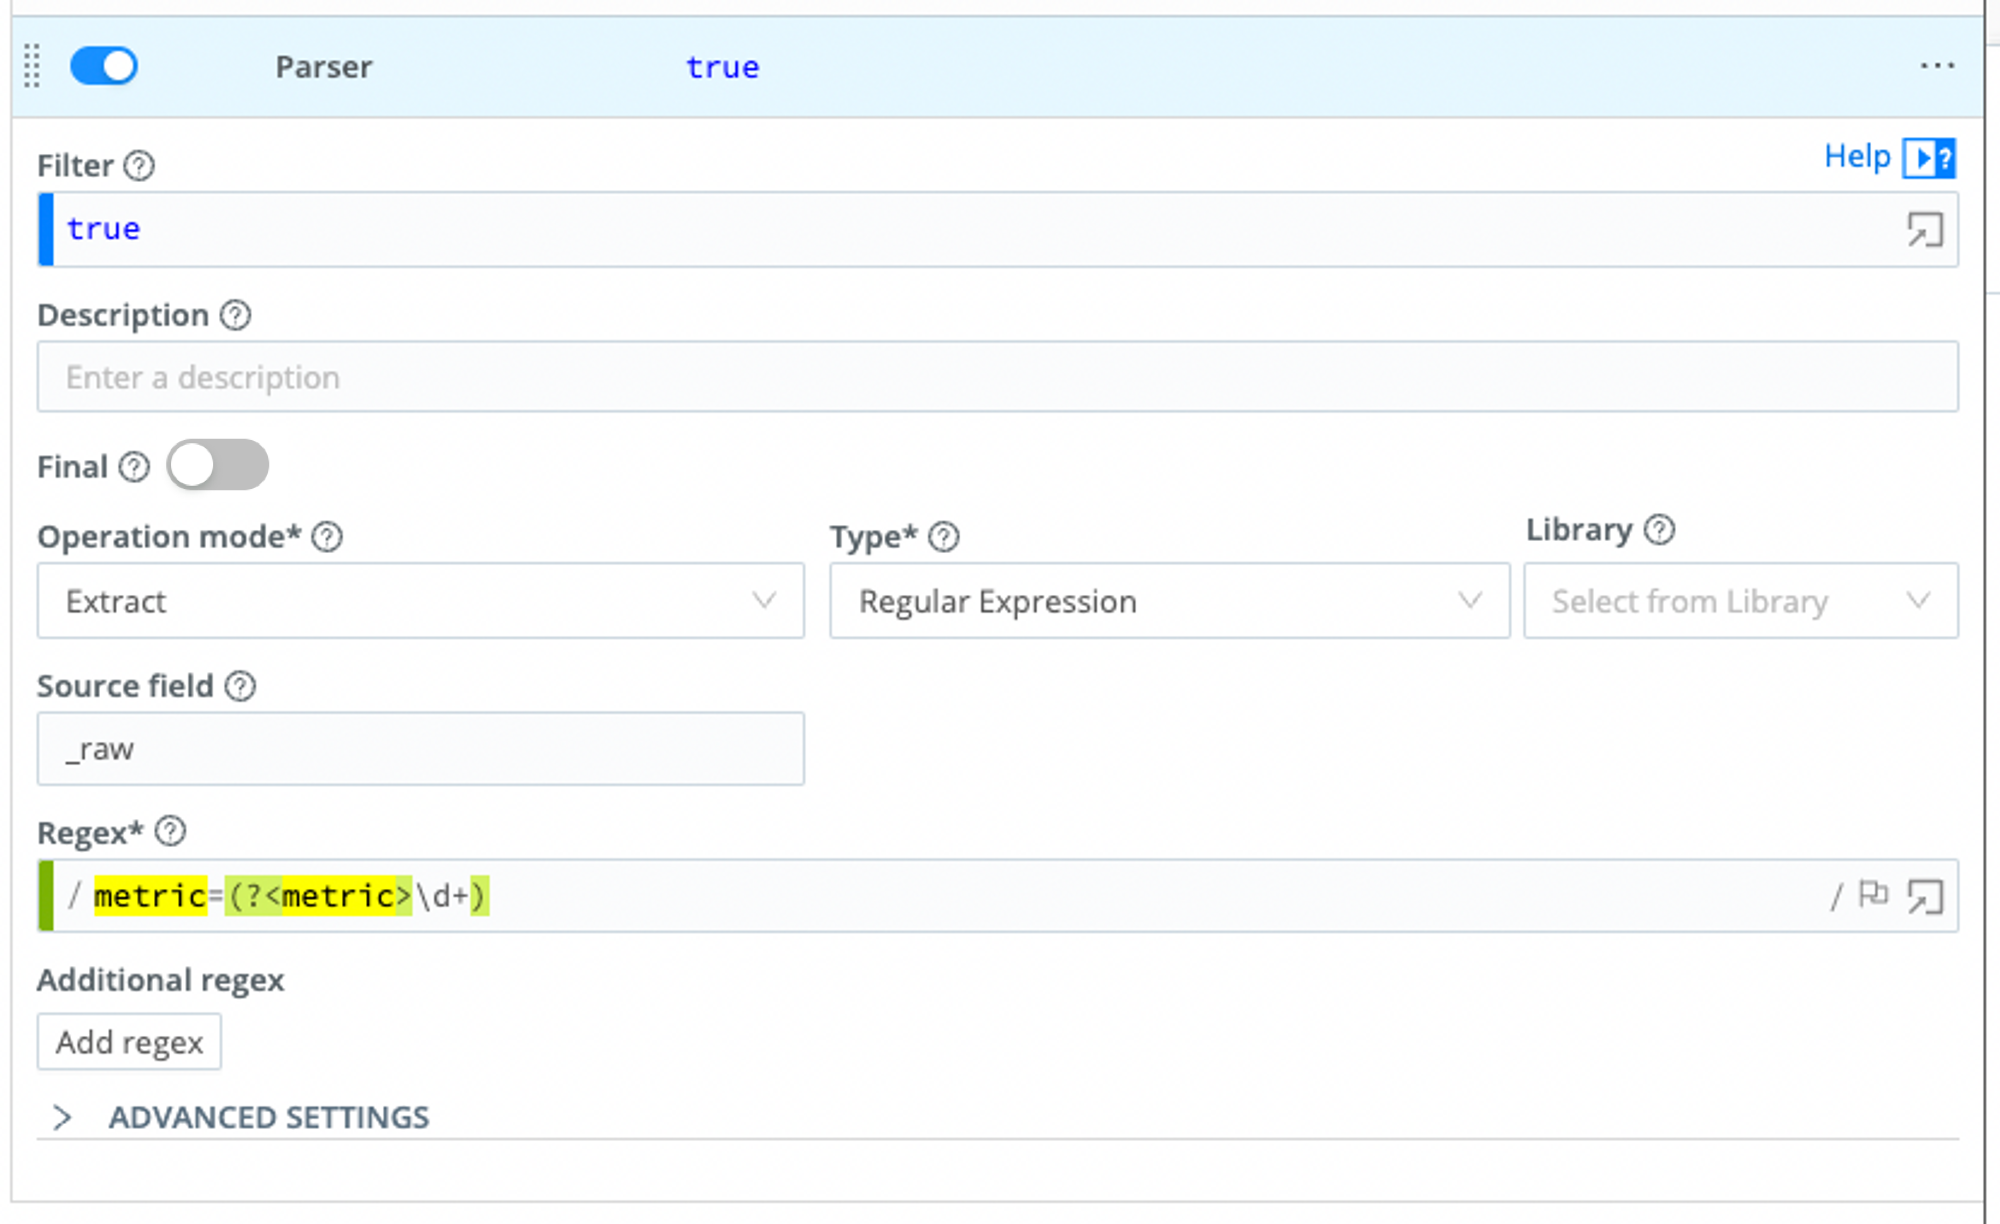Click the help icon next to Regex
2000x1224 pixels.
click(x=169, y=831)
